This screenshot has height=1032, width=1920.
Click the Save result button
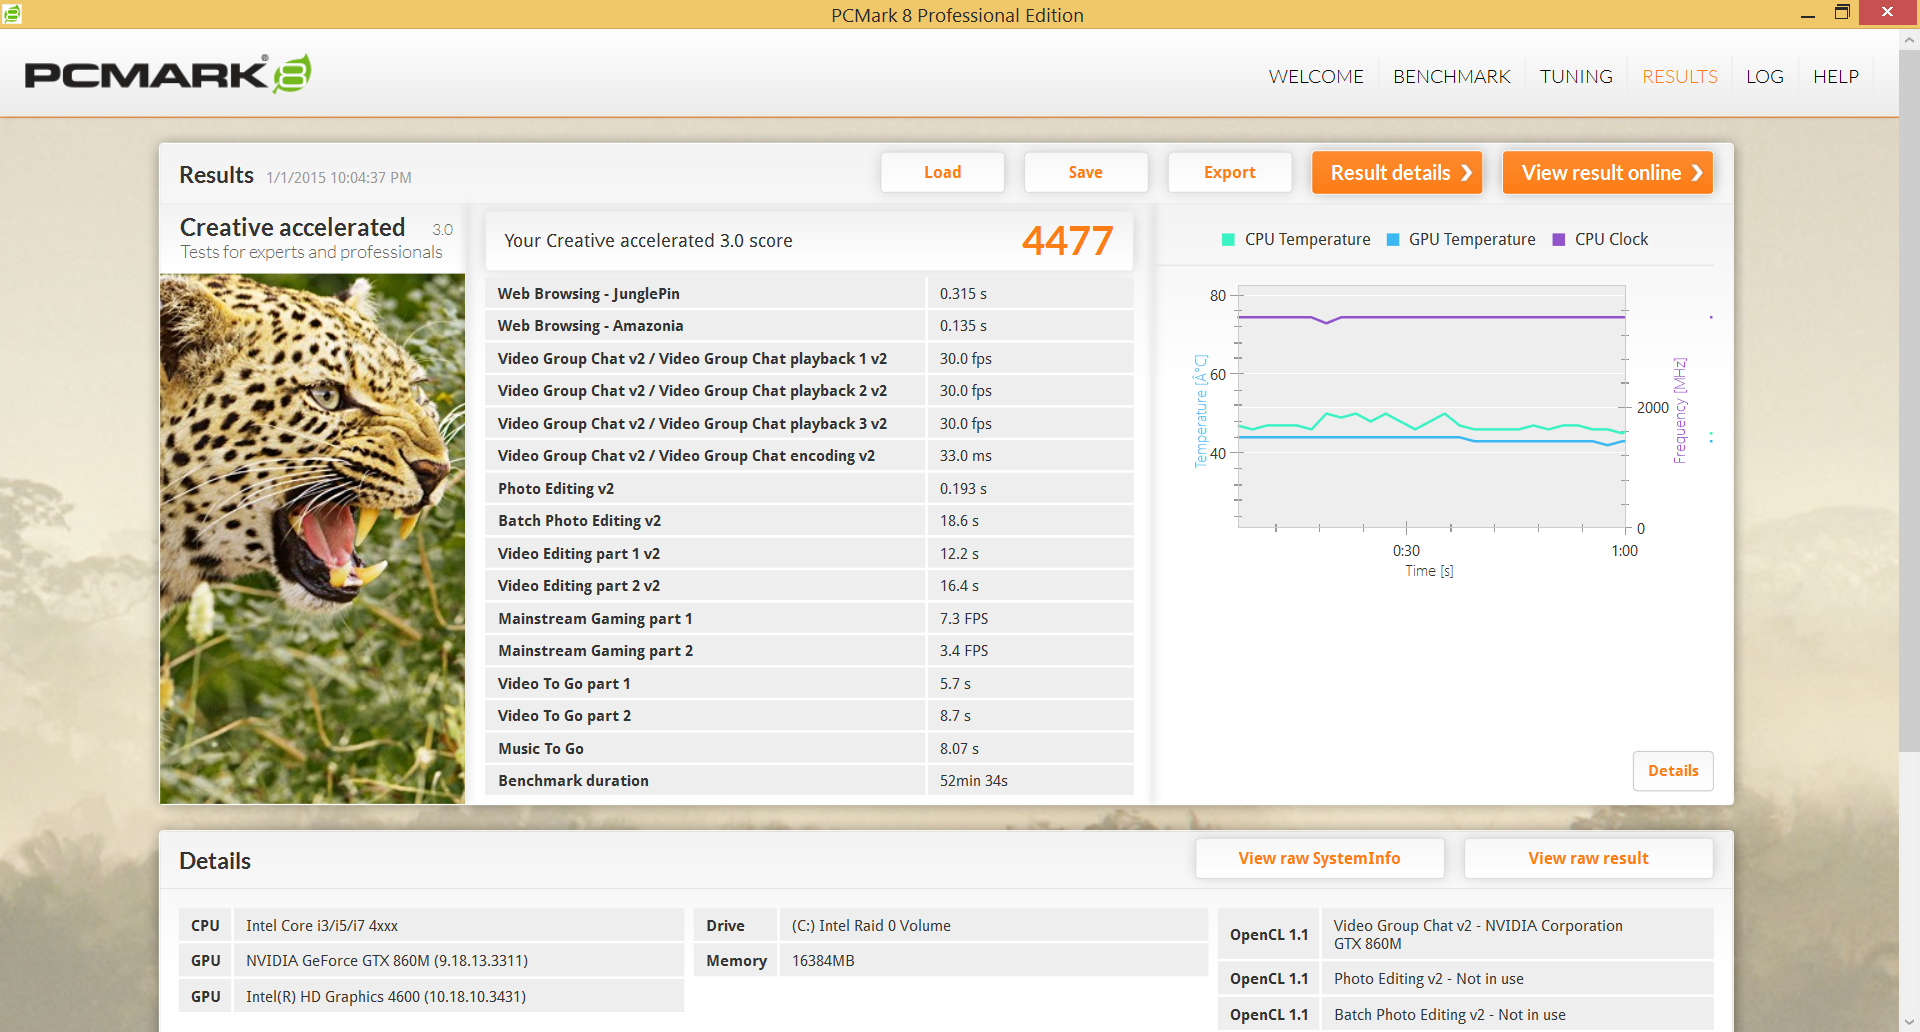click(1085, 172)
